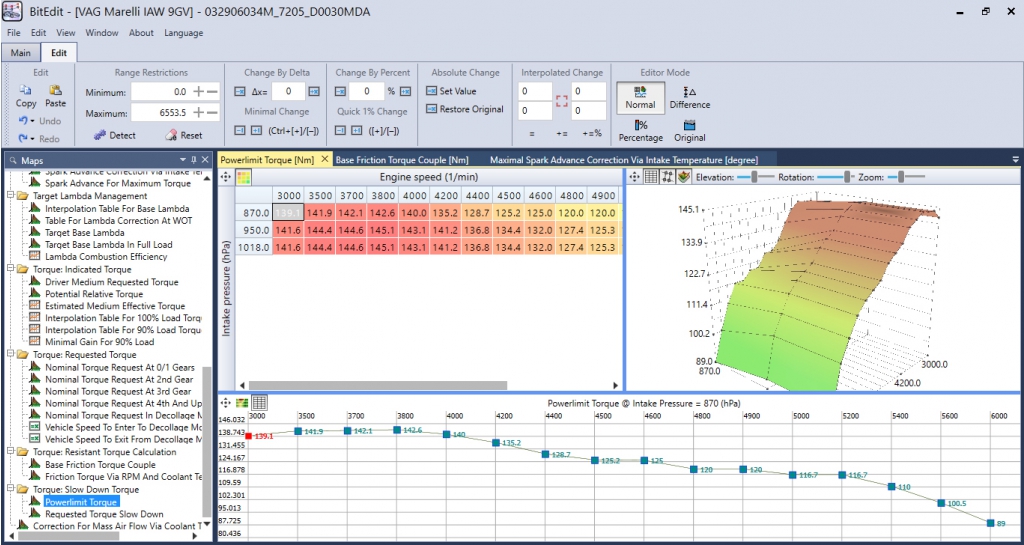Image resolution: width=1024 pixels, height=545 pixels.
Task: Toggle colored graph icon in 2D graph toolbar
Action: [x=243, y=403]
